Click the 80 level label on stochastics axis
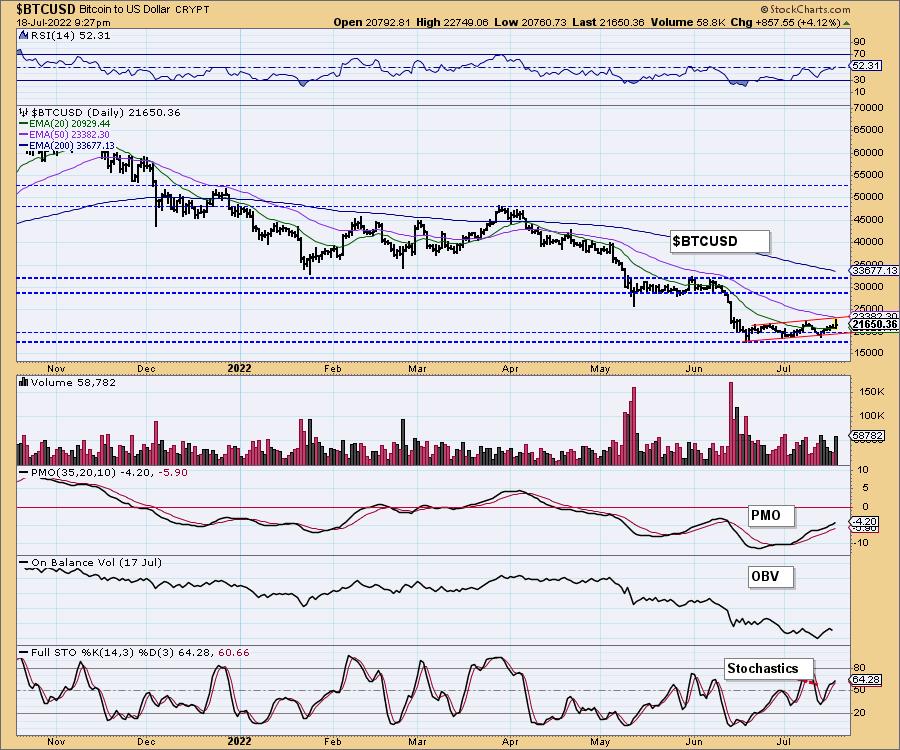This screenshot has width=900, height=750. (859, 668)
